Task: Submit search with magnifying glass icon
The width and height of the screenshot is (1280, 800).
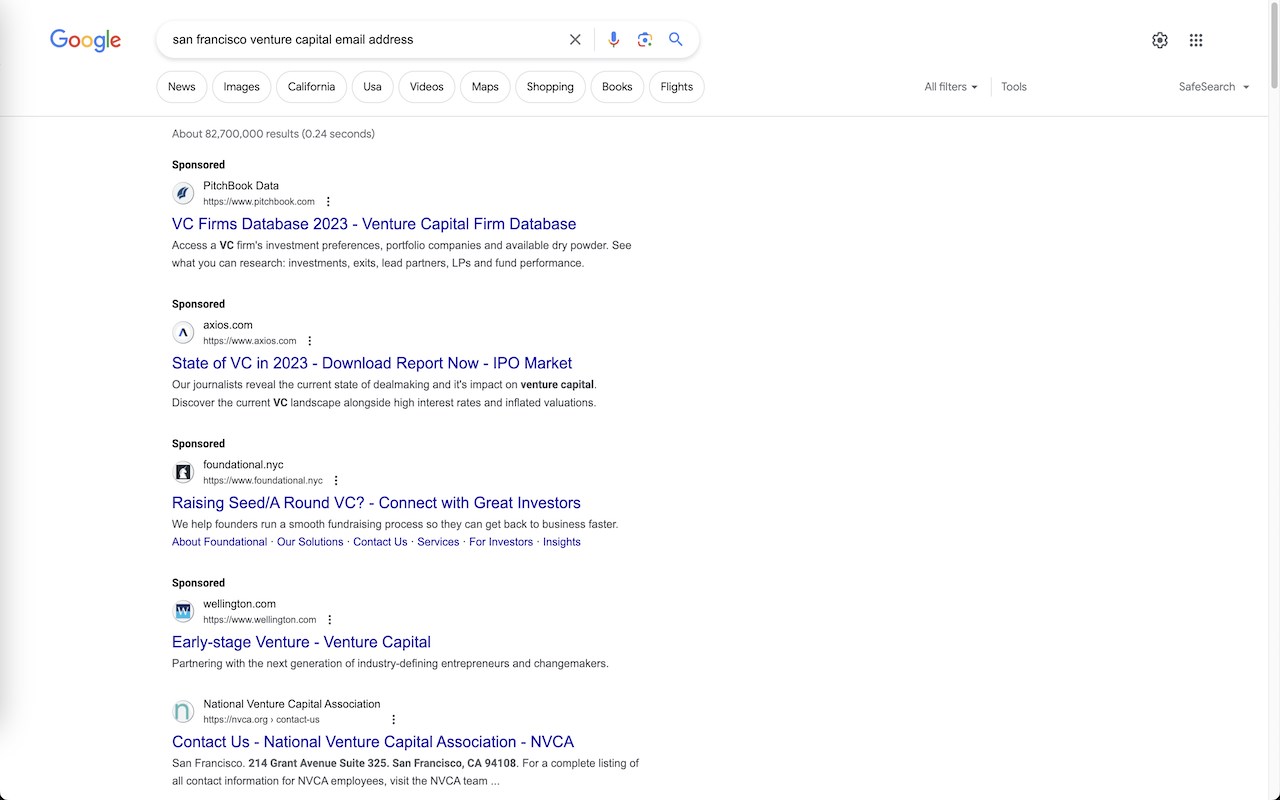Action: [x=676, y=40]
